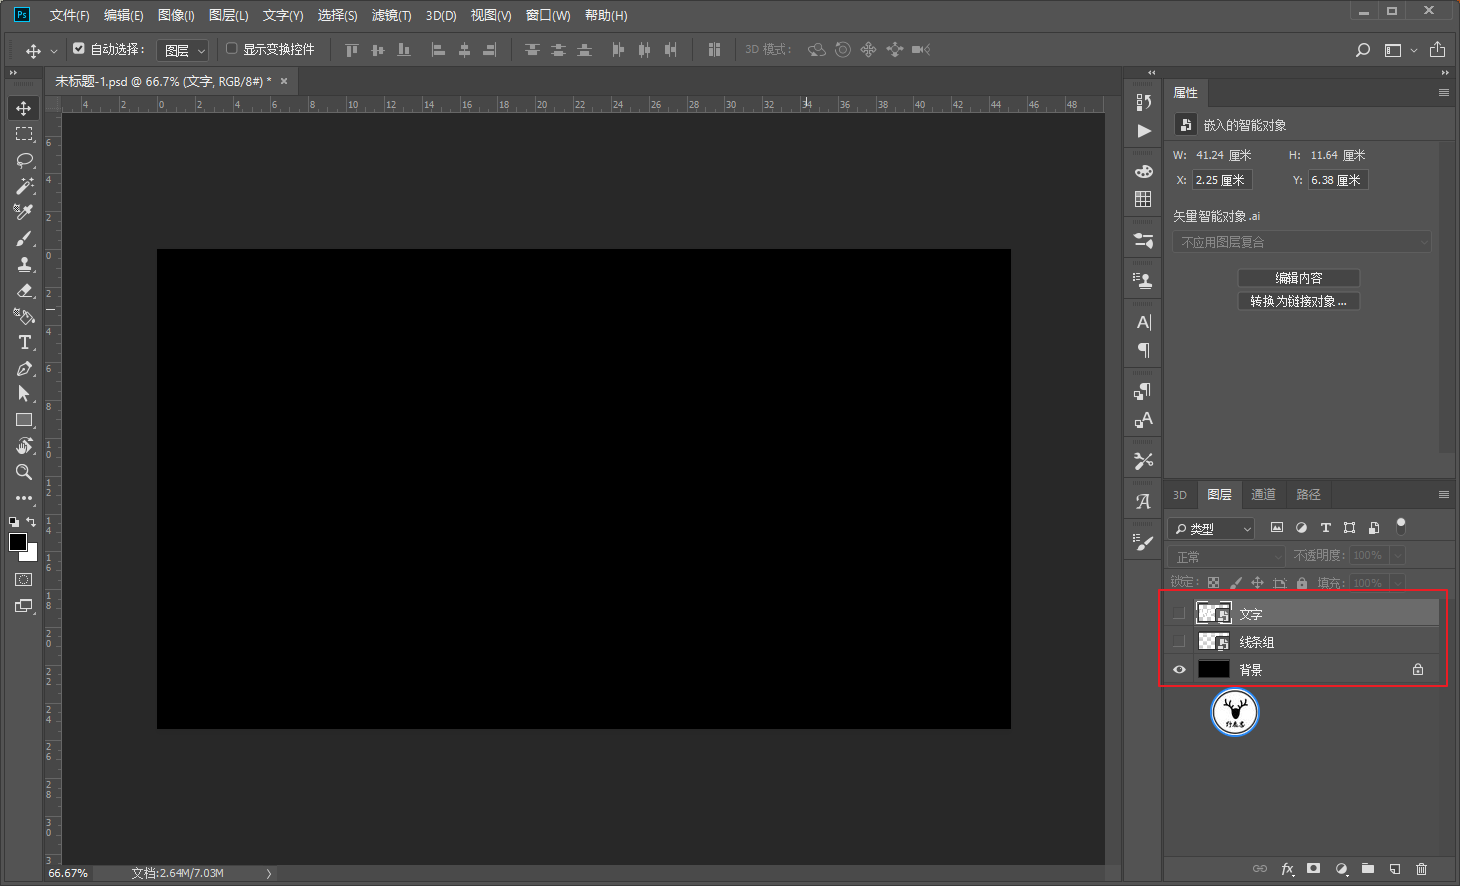Open the Character panel icon
Viewport: 1460px width, 886px height.
click(x=1144, y=322)
